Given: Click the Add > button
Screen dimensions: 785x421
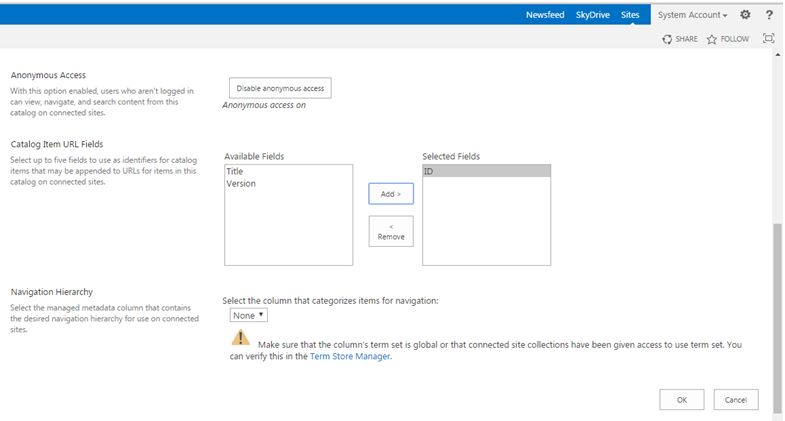Looking at the screenshot, I should tap(391, 193).
